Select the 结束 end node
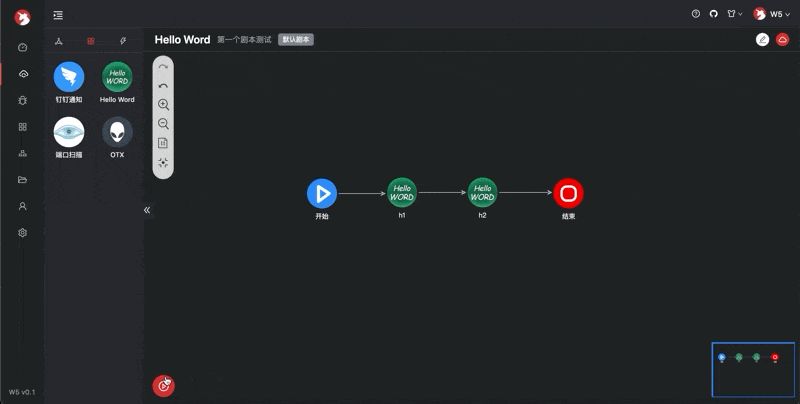 coord(568,193)
